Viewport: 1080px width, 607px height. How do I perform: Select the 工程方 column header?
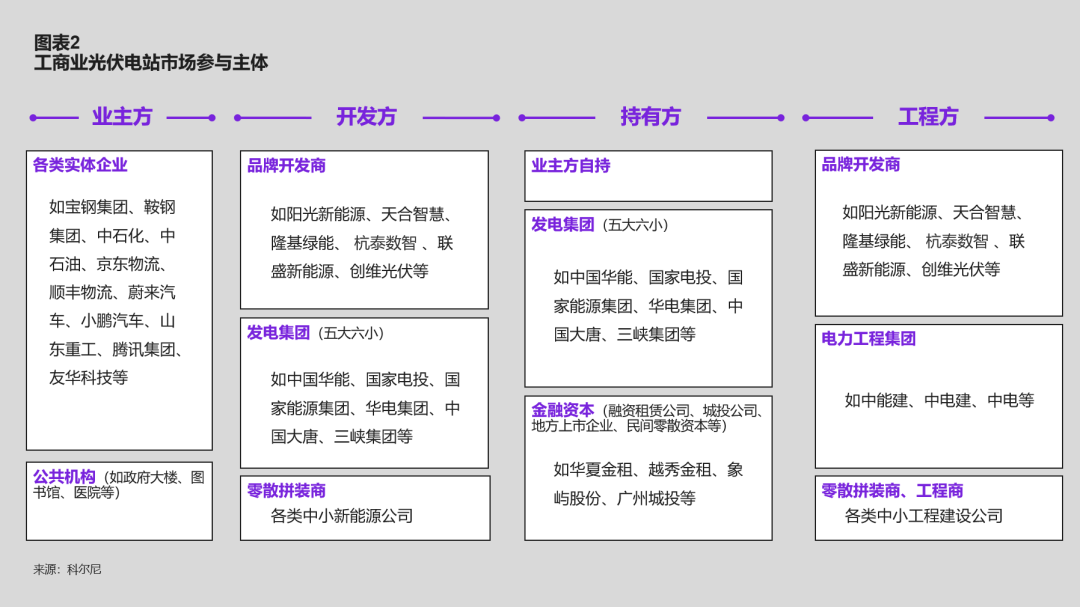point(927,117)
